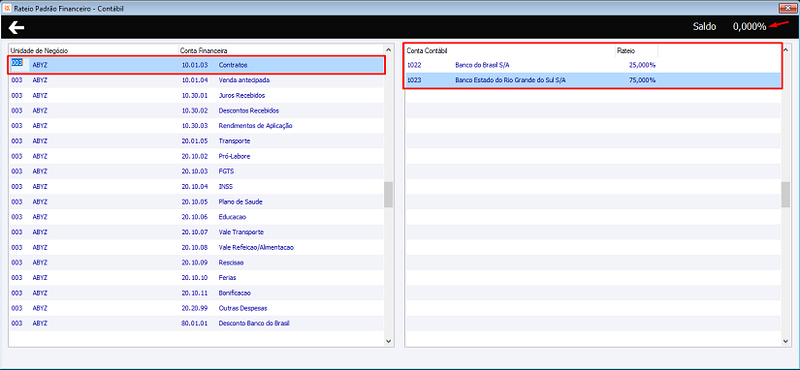Select the Rescisao row
Image resolution: width=800 pixels, height=370 pixels.
click(196, 262)
